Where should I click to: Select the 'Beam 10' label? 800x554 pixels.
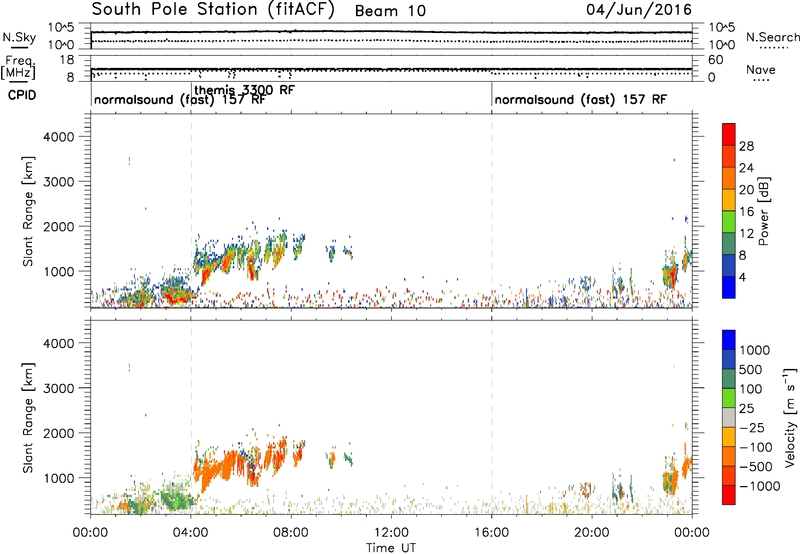point(390,11)
